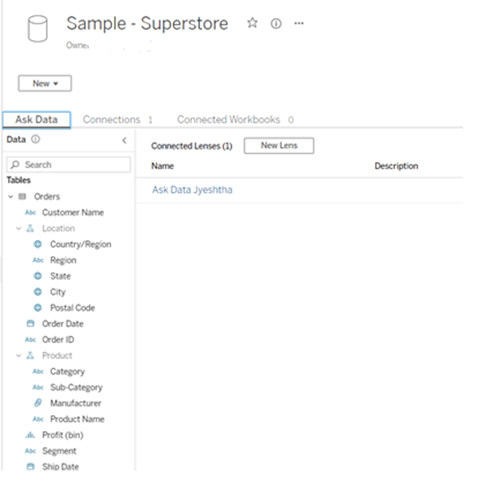This screenshot has width=478, height=490.
Task: Click the Connected Lenses (1) heading
Action: click(x=192, y=146)
